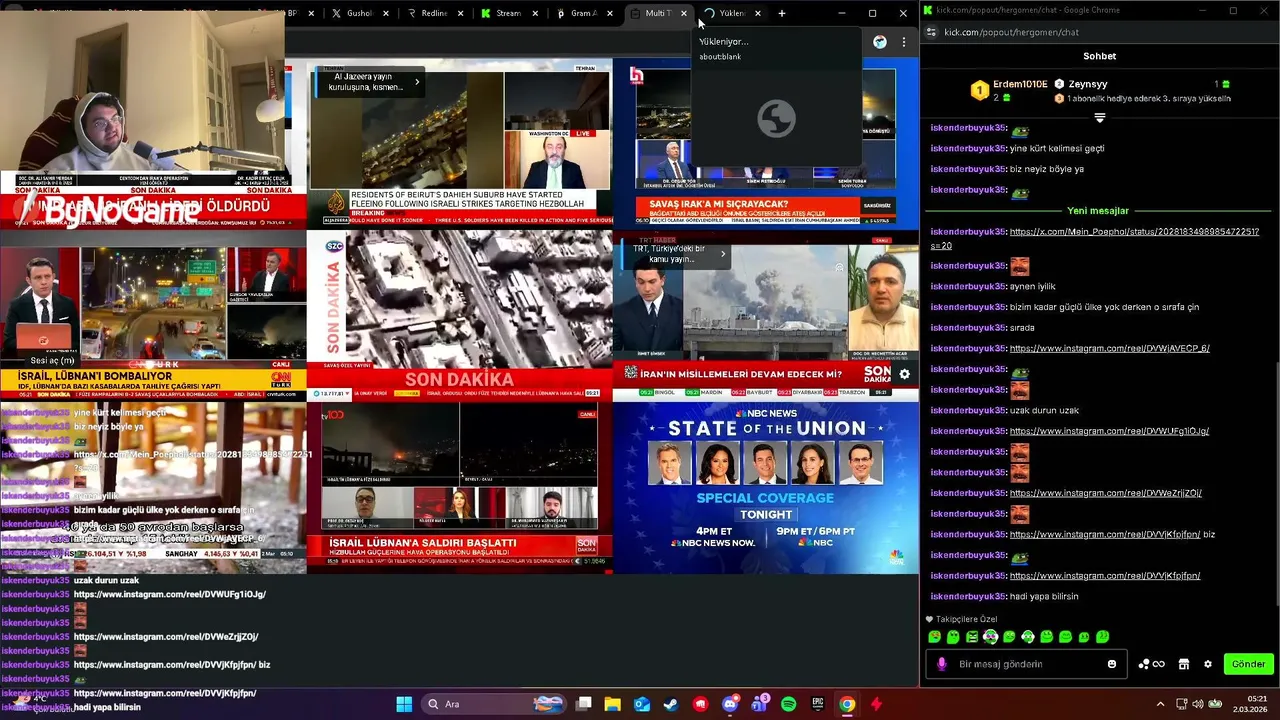Expand the TRT stream info chevron
The width and height of the screenshot is (1280, 720).
pyautogui.click(x=723, y=254)
